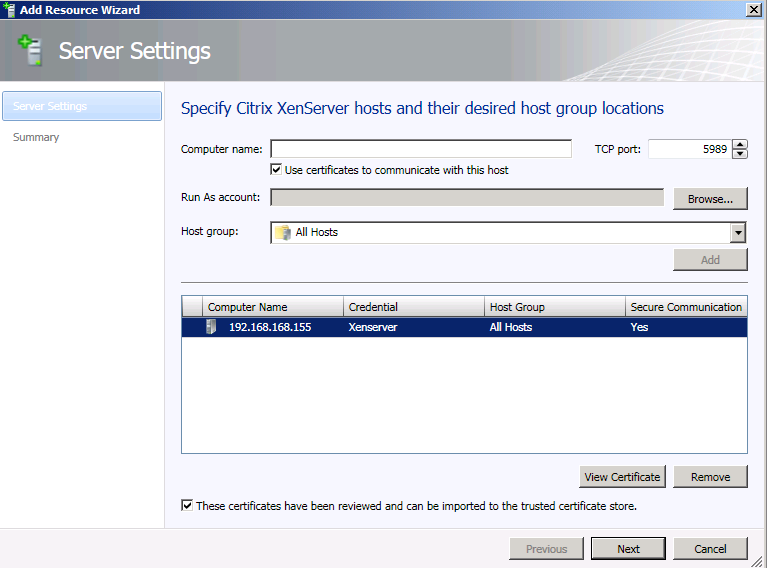
Task: Sort list by Computer Name column header
Action: [273, 307]
